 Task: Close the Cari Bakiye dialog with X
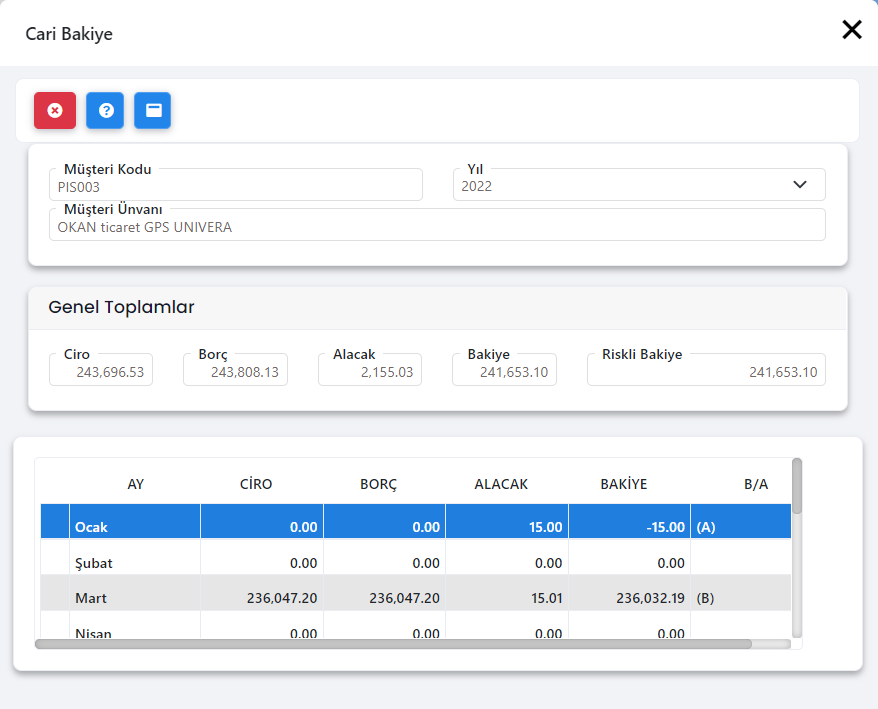(852, 30)
